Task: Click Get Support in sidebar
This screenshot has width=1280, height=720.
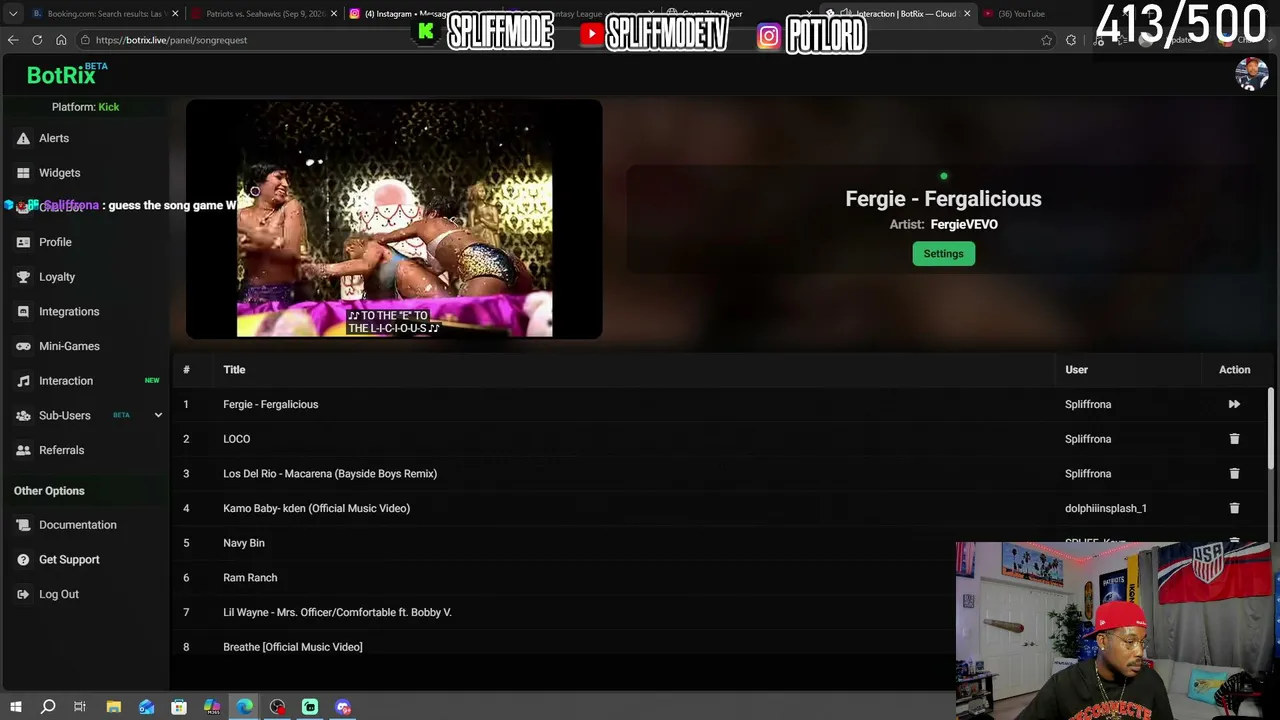Action: click(x=69, y=559)
